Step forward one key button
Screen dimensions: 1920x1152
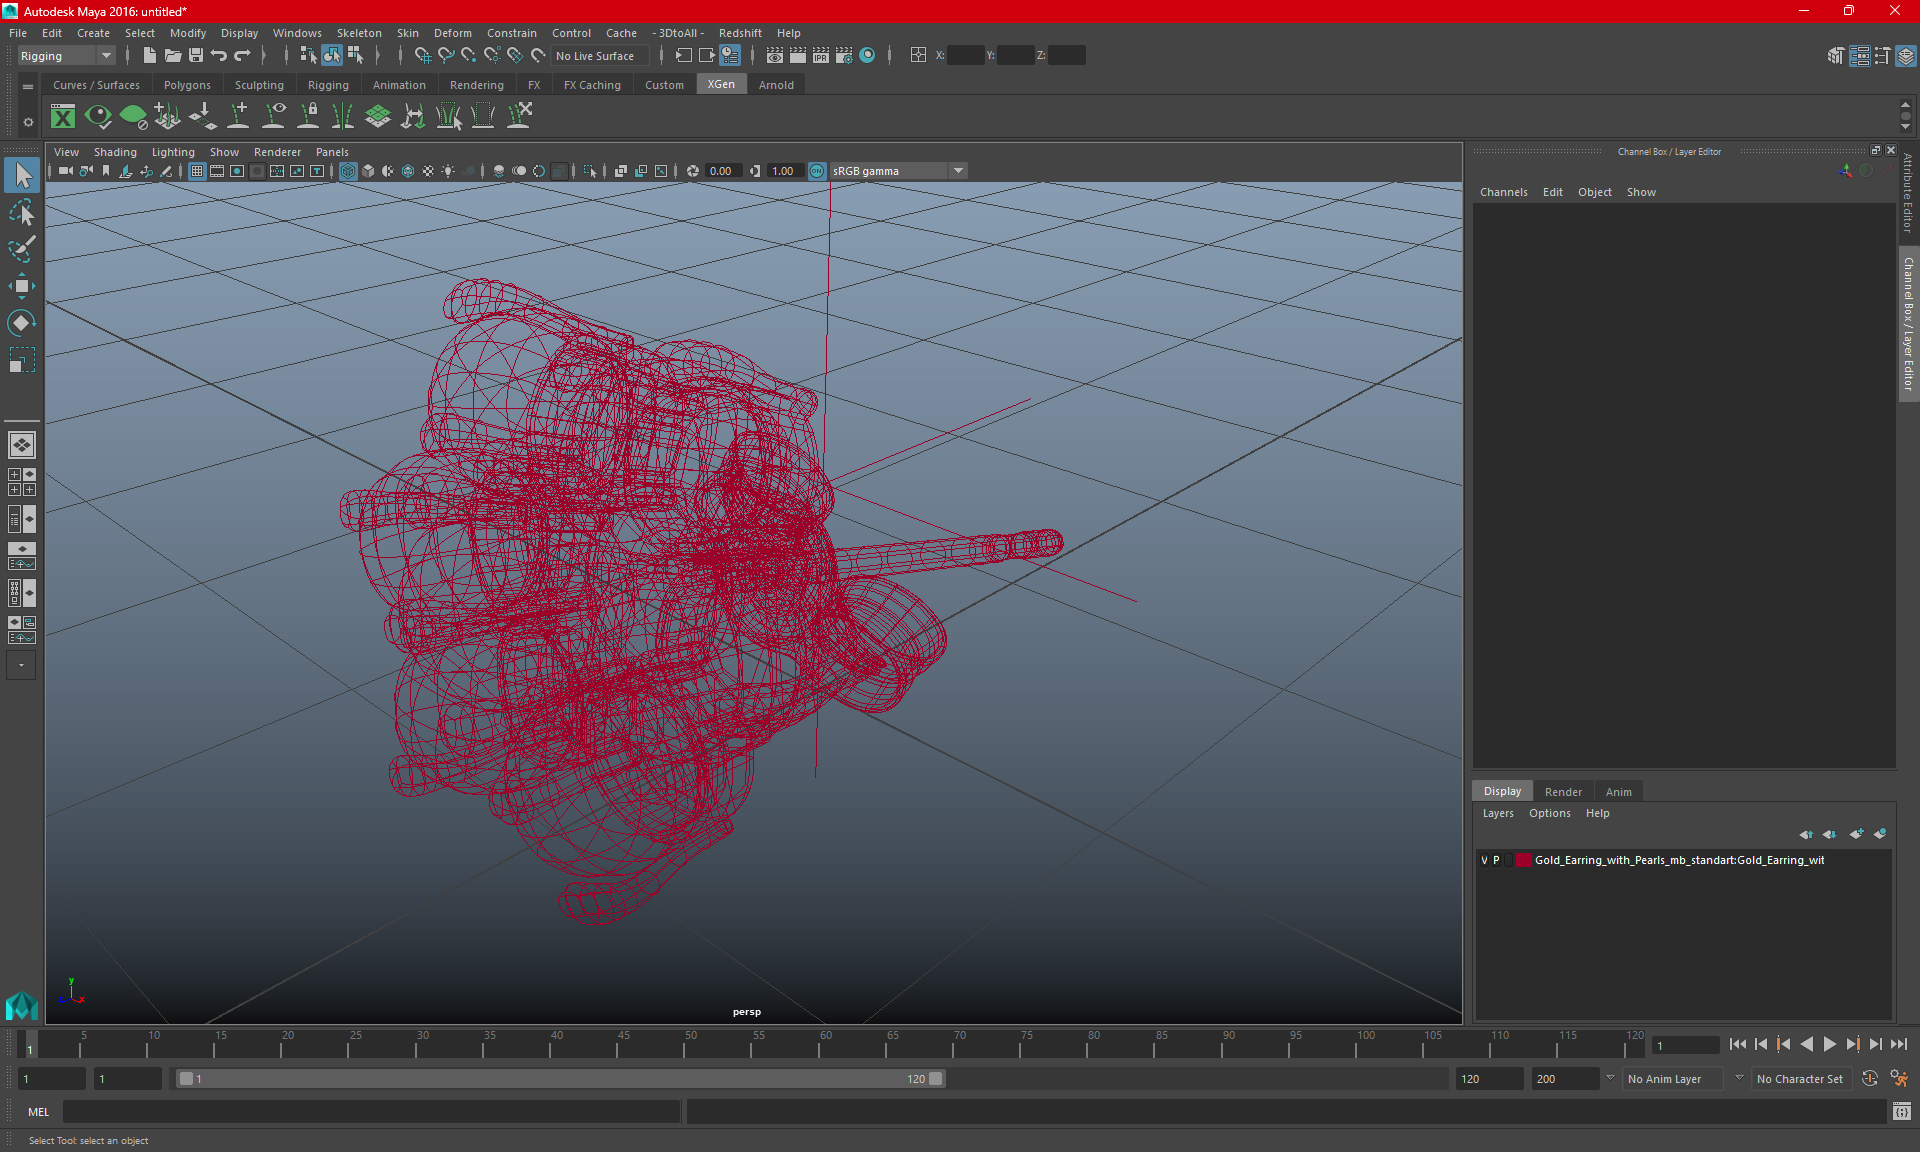(x=1852, y=1044)
